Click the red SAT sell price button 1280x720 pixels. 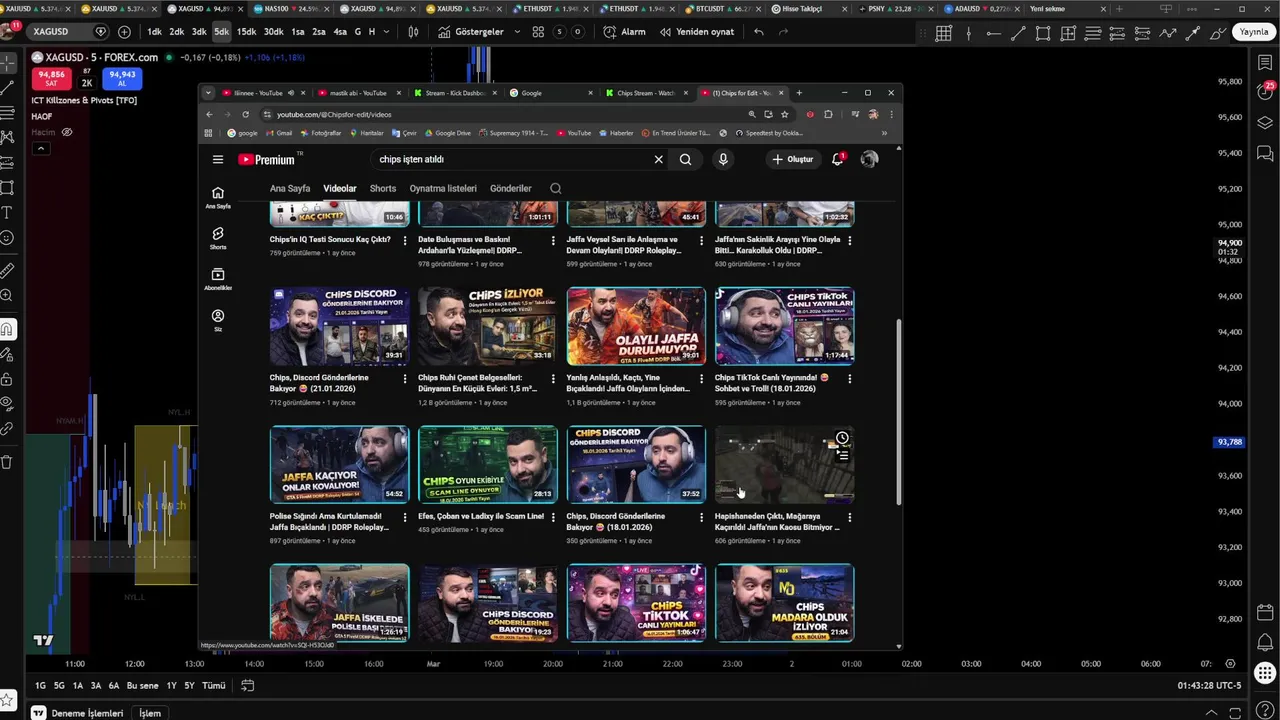coord(52,78)
